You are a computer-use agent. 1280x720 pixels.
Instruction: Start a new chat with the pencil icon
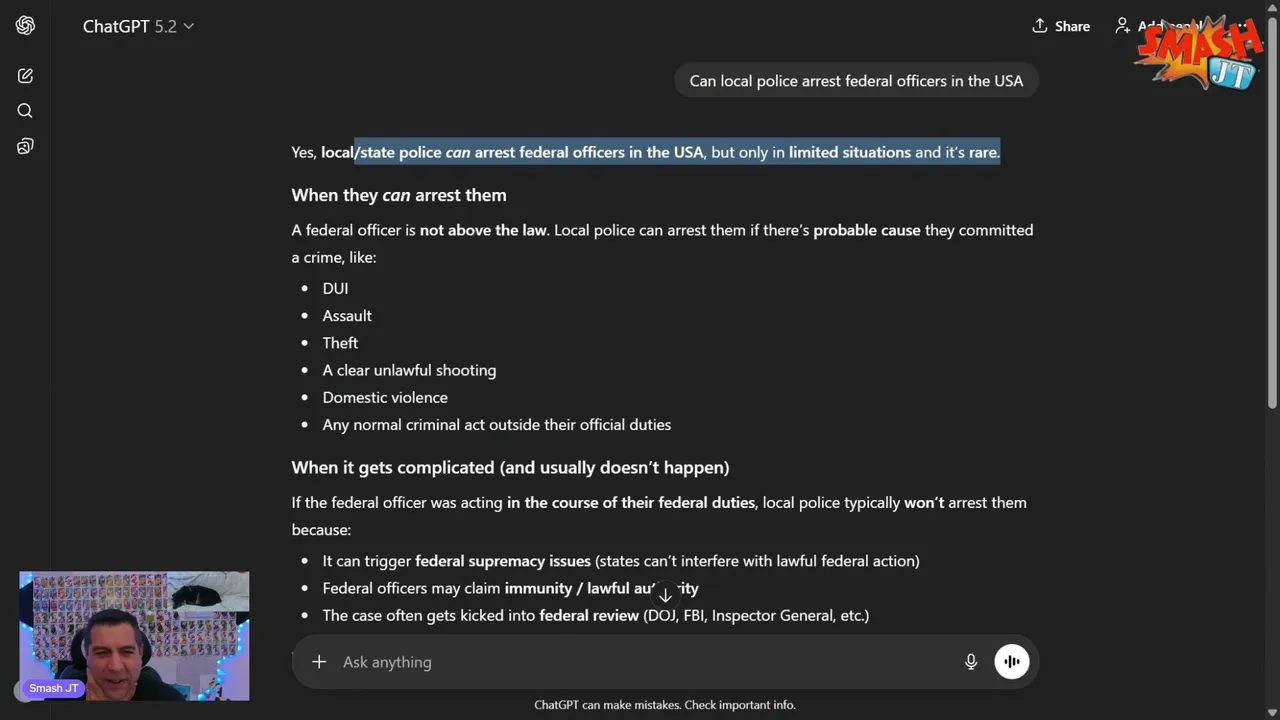(x=25, y=76)
